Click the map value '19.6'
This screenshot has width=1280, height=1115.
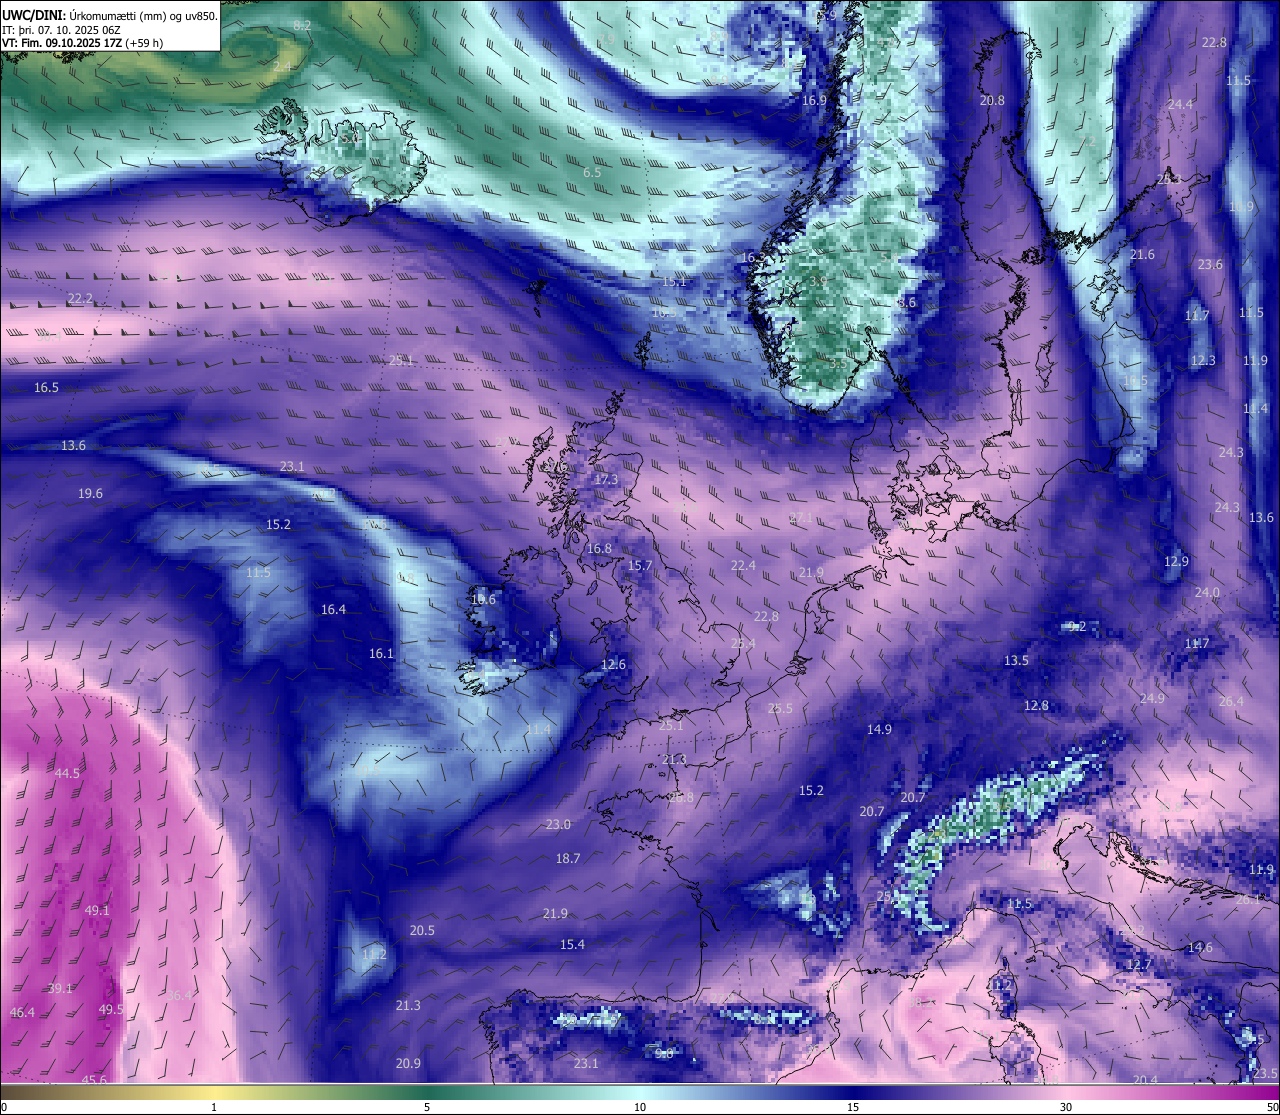point(90,494)
